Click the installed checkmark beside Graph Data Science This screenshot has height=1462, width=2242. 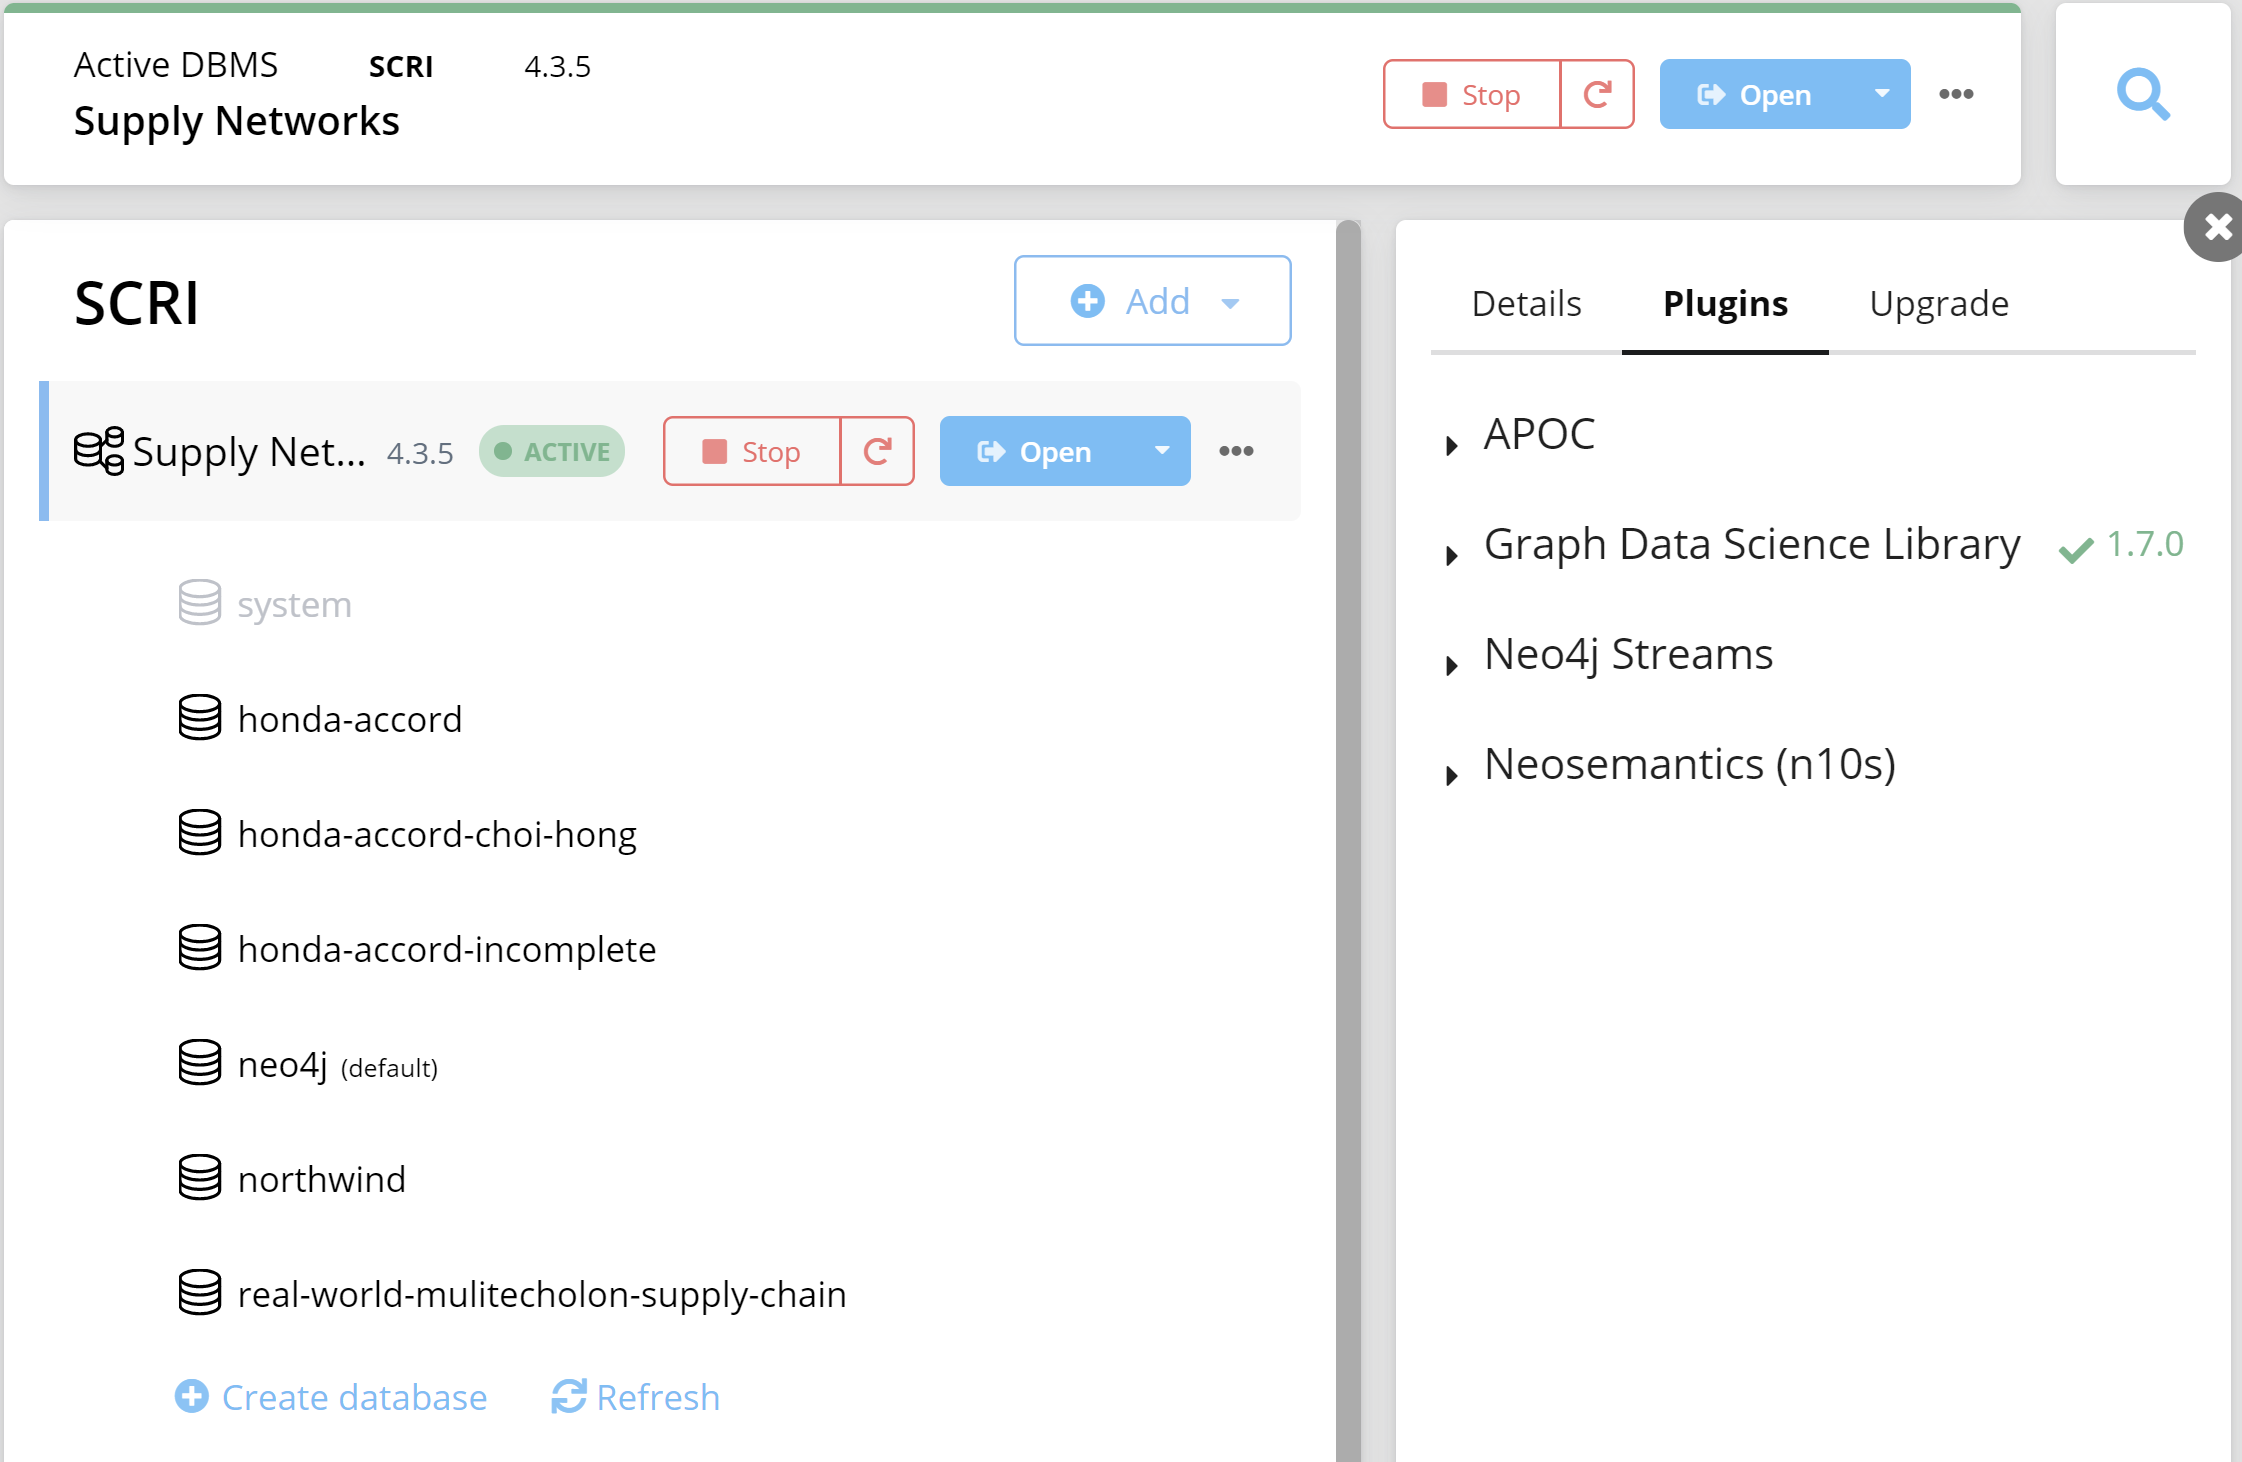pyautogui.click(x=2076, y=549)
